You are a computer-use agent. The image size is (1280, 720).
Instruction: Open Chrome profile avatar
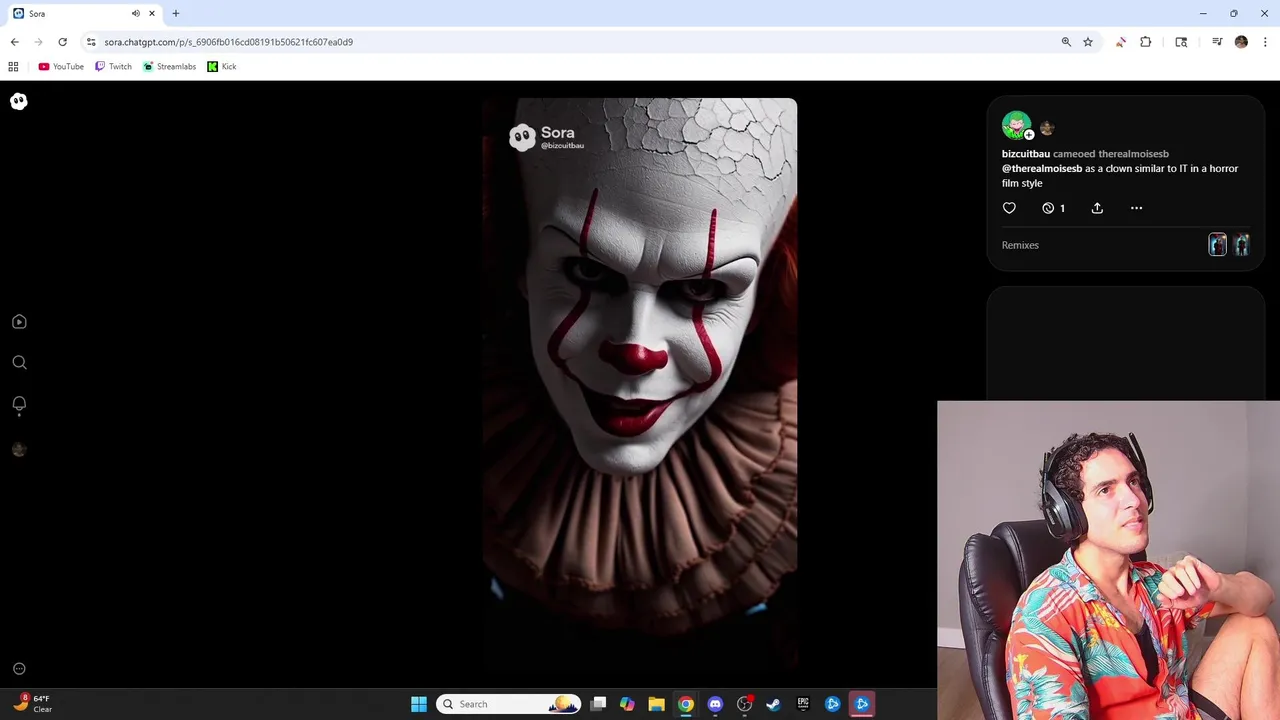(x=1241, y=42)
